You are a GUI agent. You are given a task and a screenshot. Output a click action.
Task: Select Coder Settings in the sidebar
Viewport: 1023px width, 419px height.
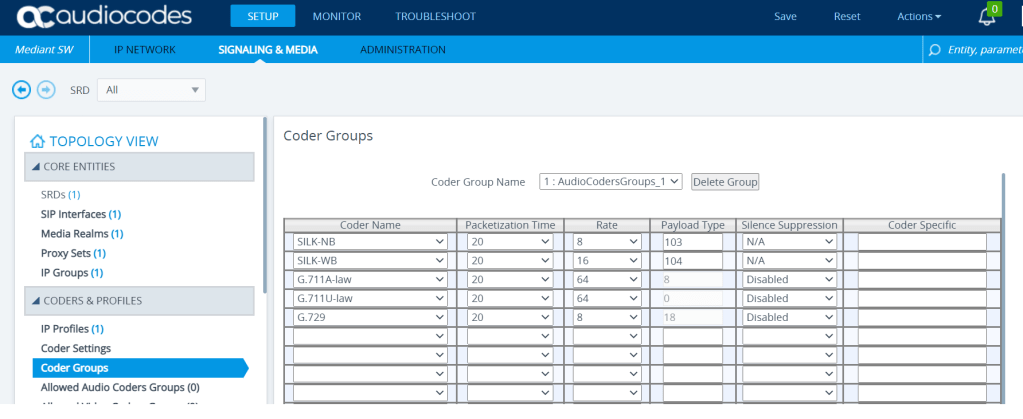click(76, 348)
